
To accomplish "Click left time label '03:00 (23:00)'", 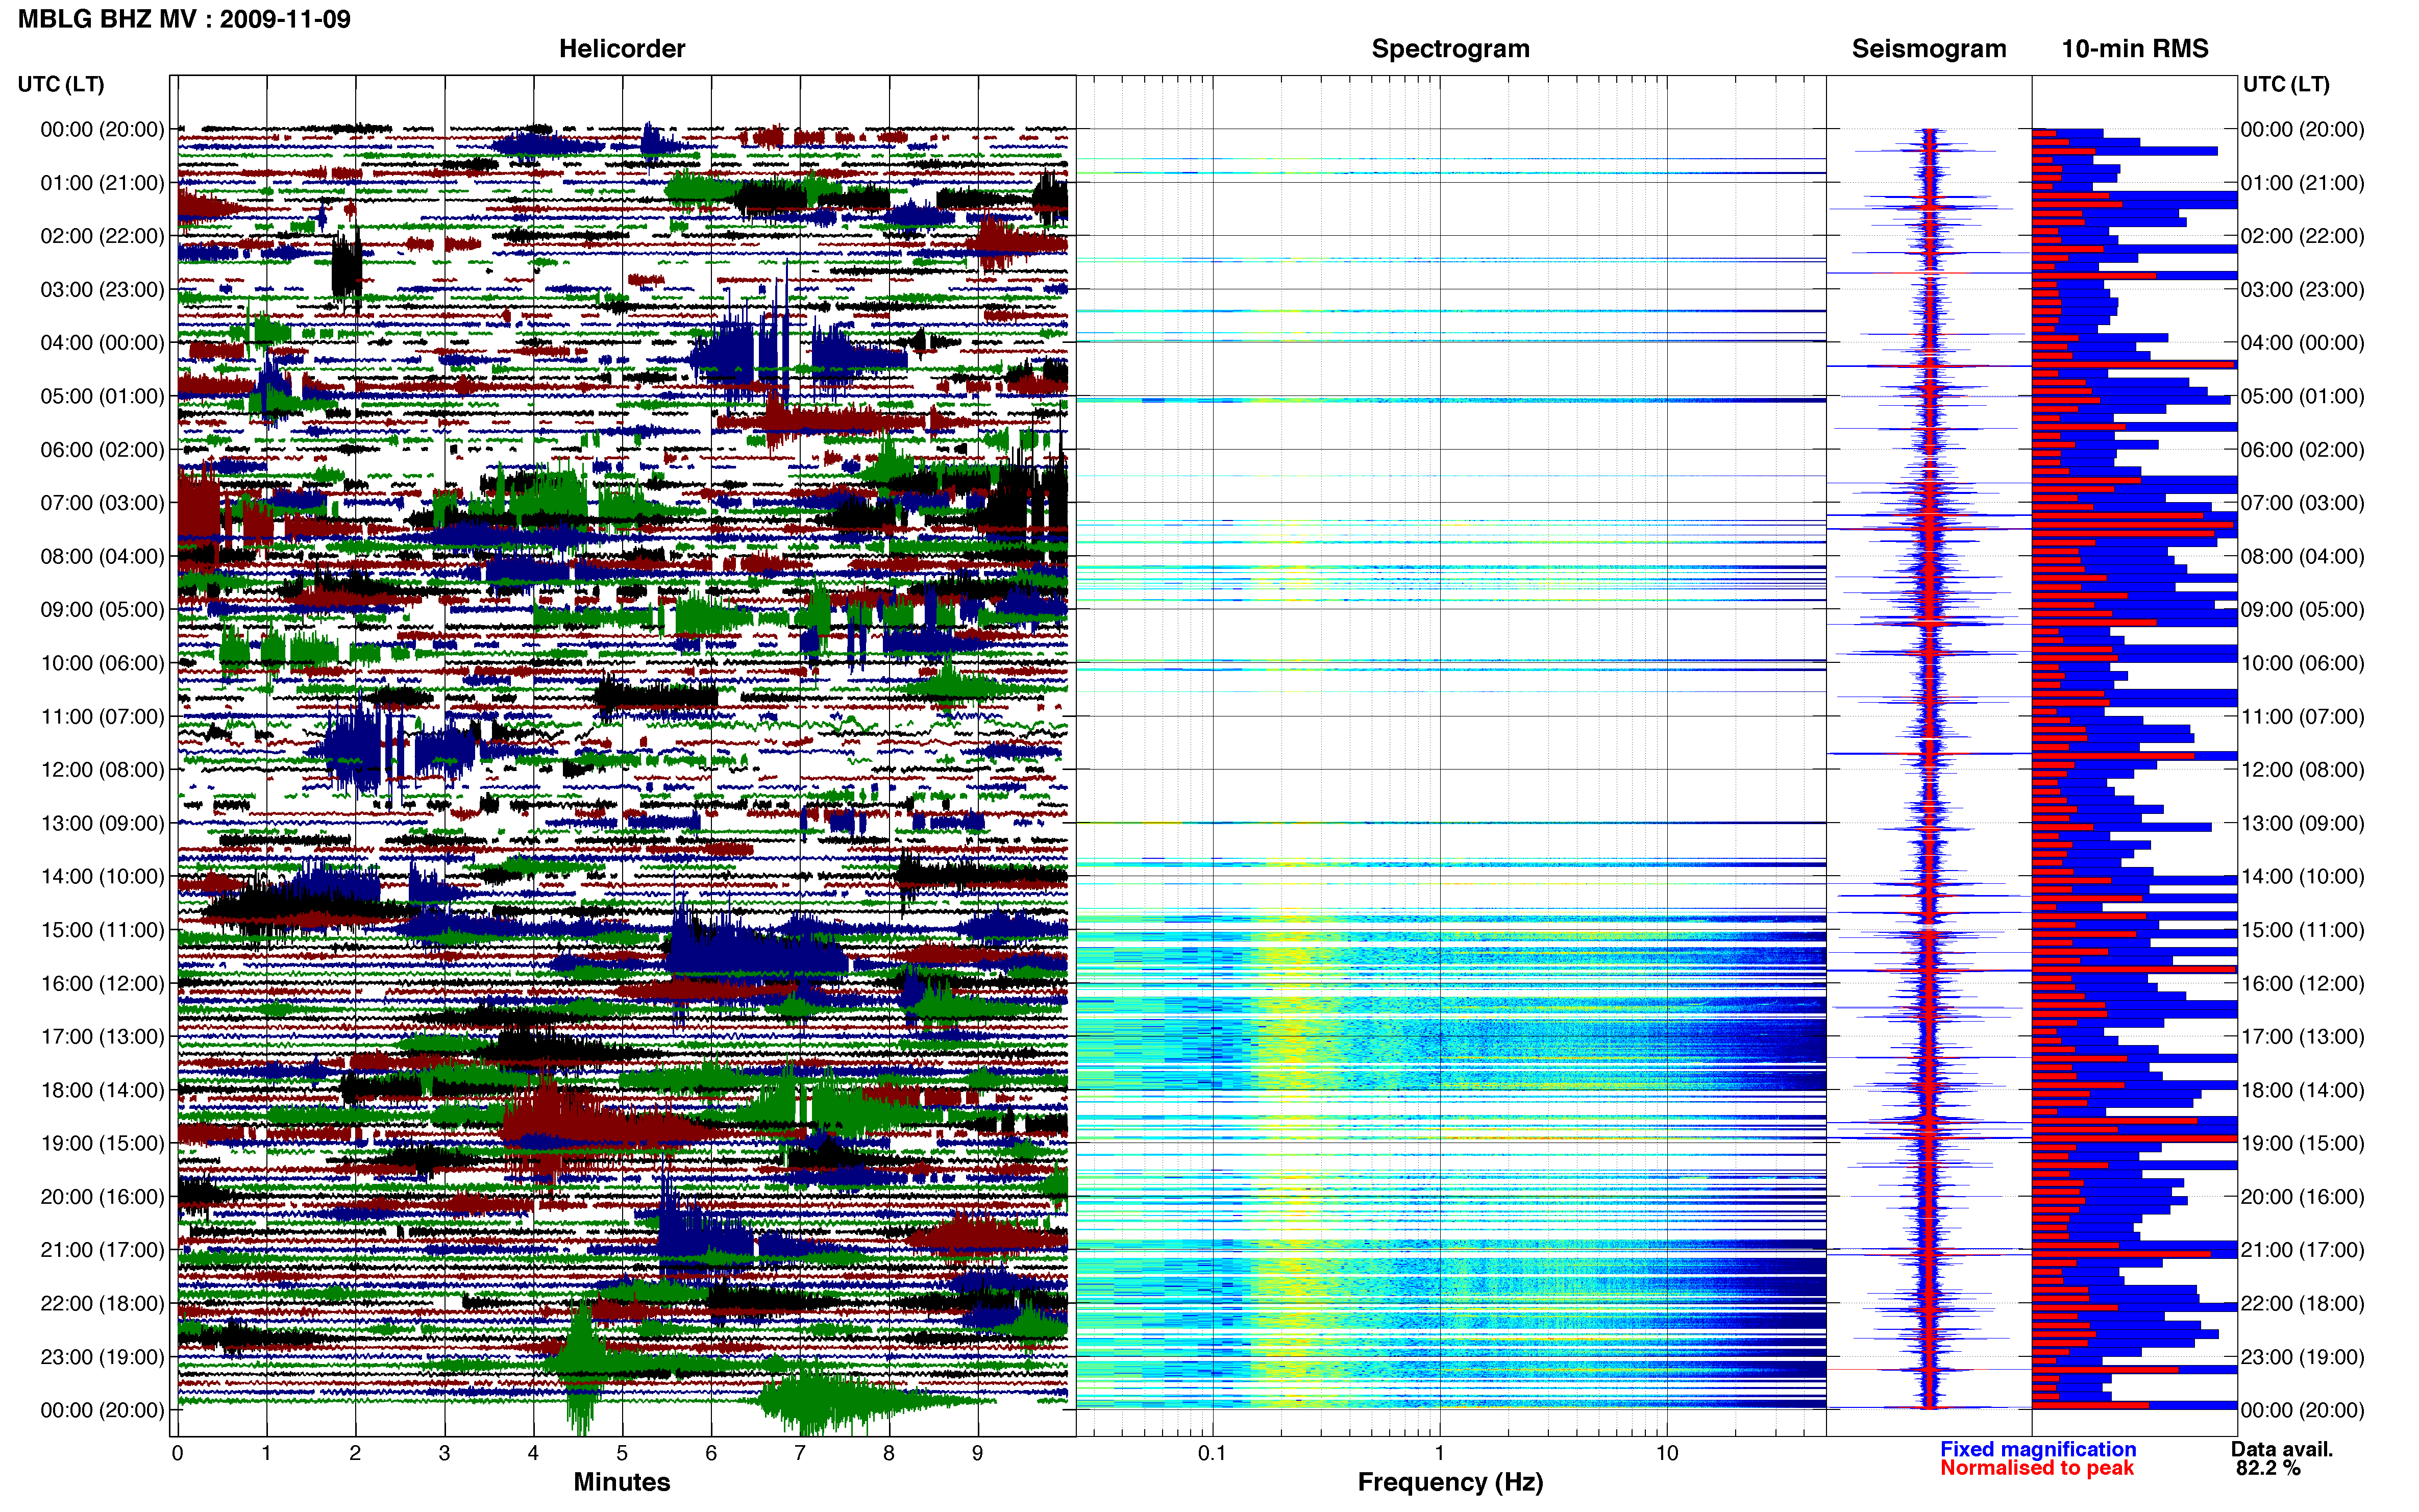I will point(102,289).
